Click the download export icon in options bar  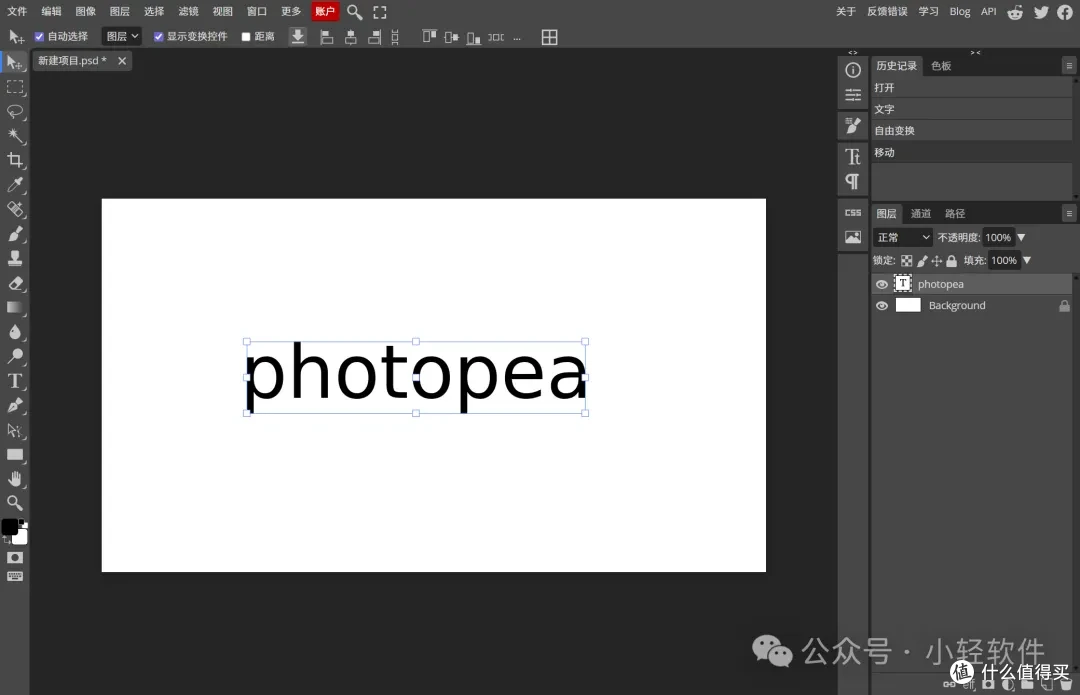298,37
